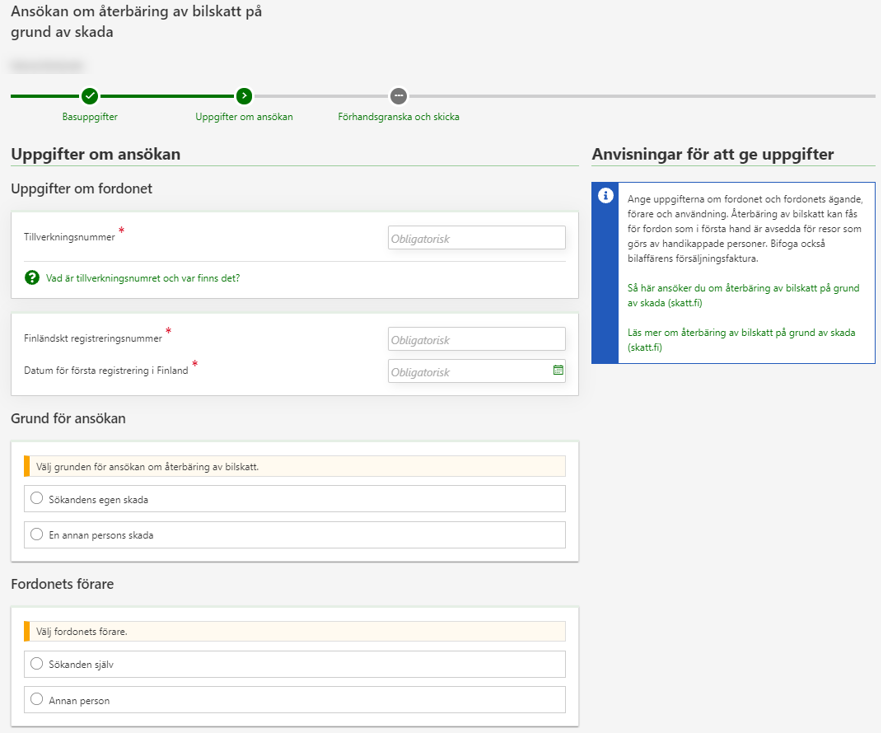Focus the Finländskt registreringsnummer field
The image size is (881, 745).
pos(476,339)
